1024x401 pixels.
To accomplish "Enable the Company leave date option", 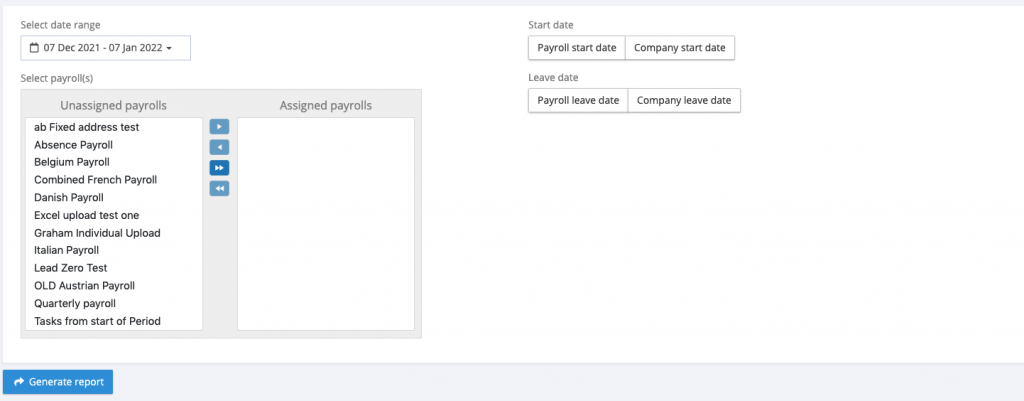I will (x=684, y=100).
